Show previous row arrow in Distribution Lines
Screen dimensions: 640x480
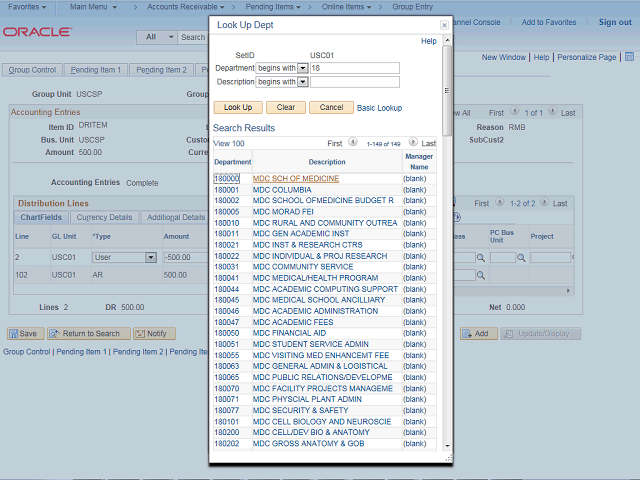[x=500, y=202]
